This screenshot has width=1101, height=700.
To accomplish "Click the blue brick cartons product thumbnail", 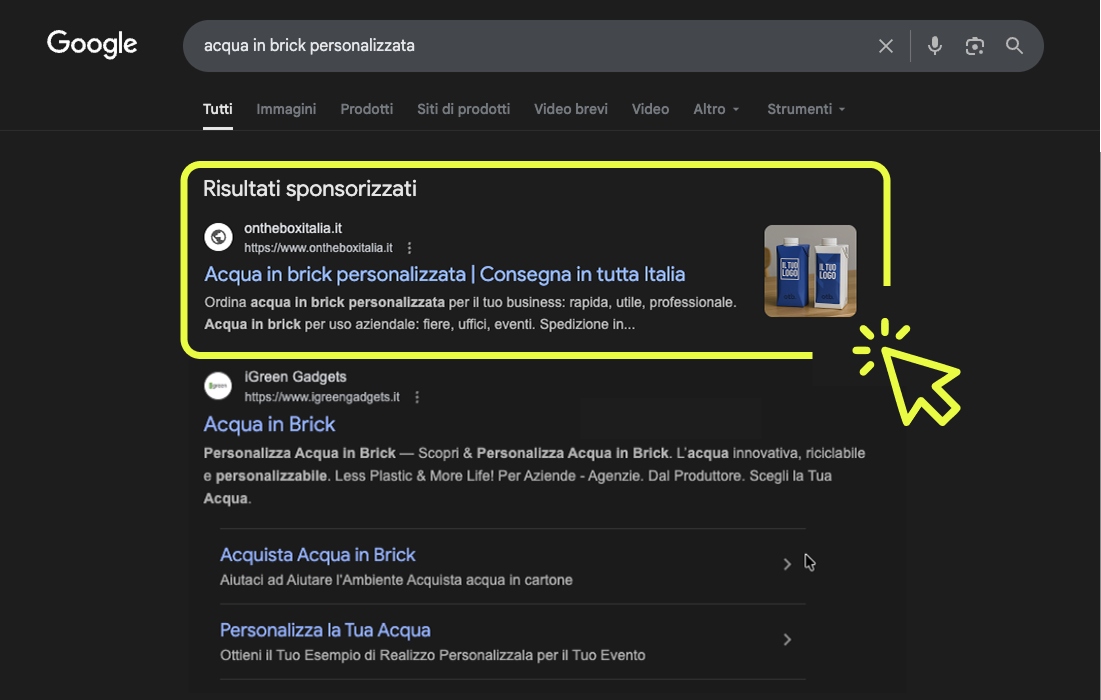I will tap(810, 271).
